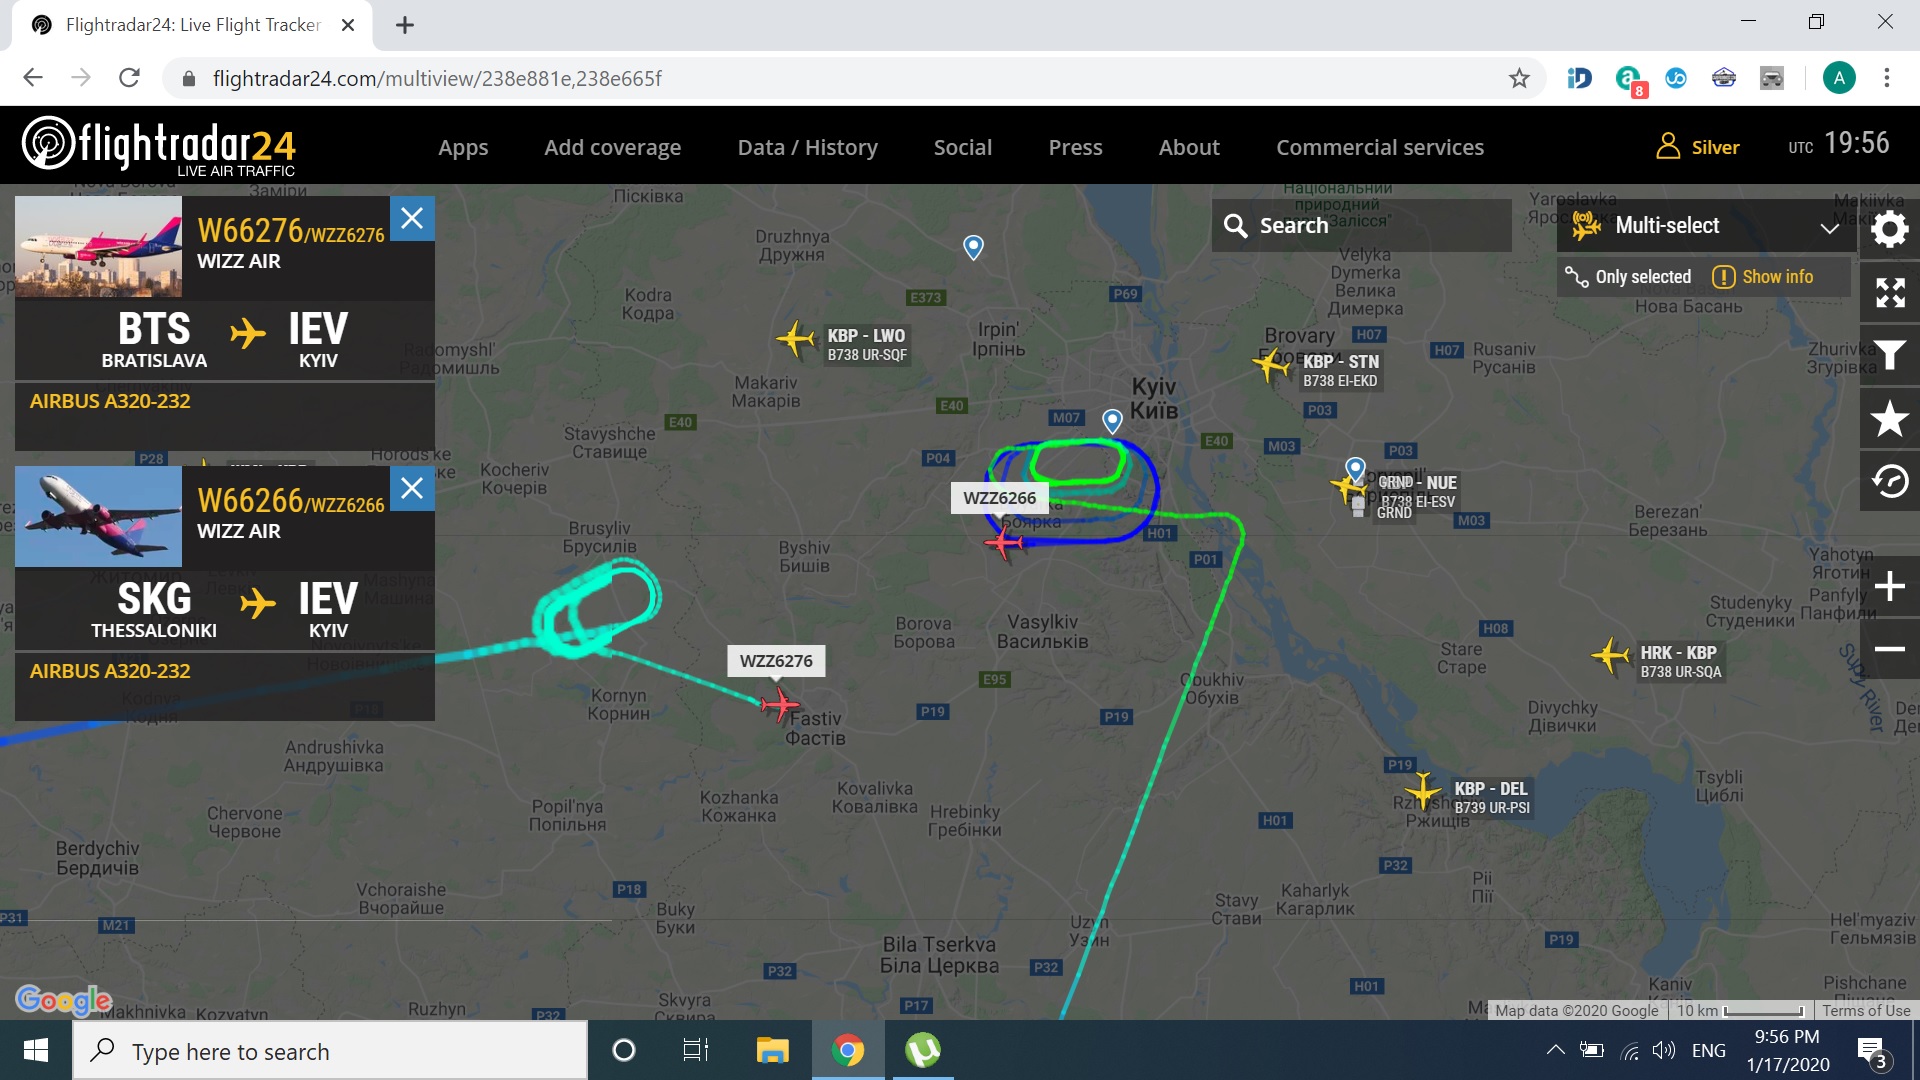The width and height of the screenshot is (1920, 1080).
Task: Toggle the Only selected option
Action: pos(1629,277)
